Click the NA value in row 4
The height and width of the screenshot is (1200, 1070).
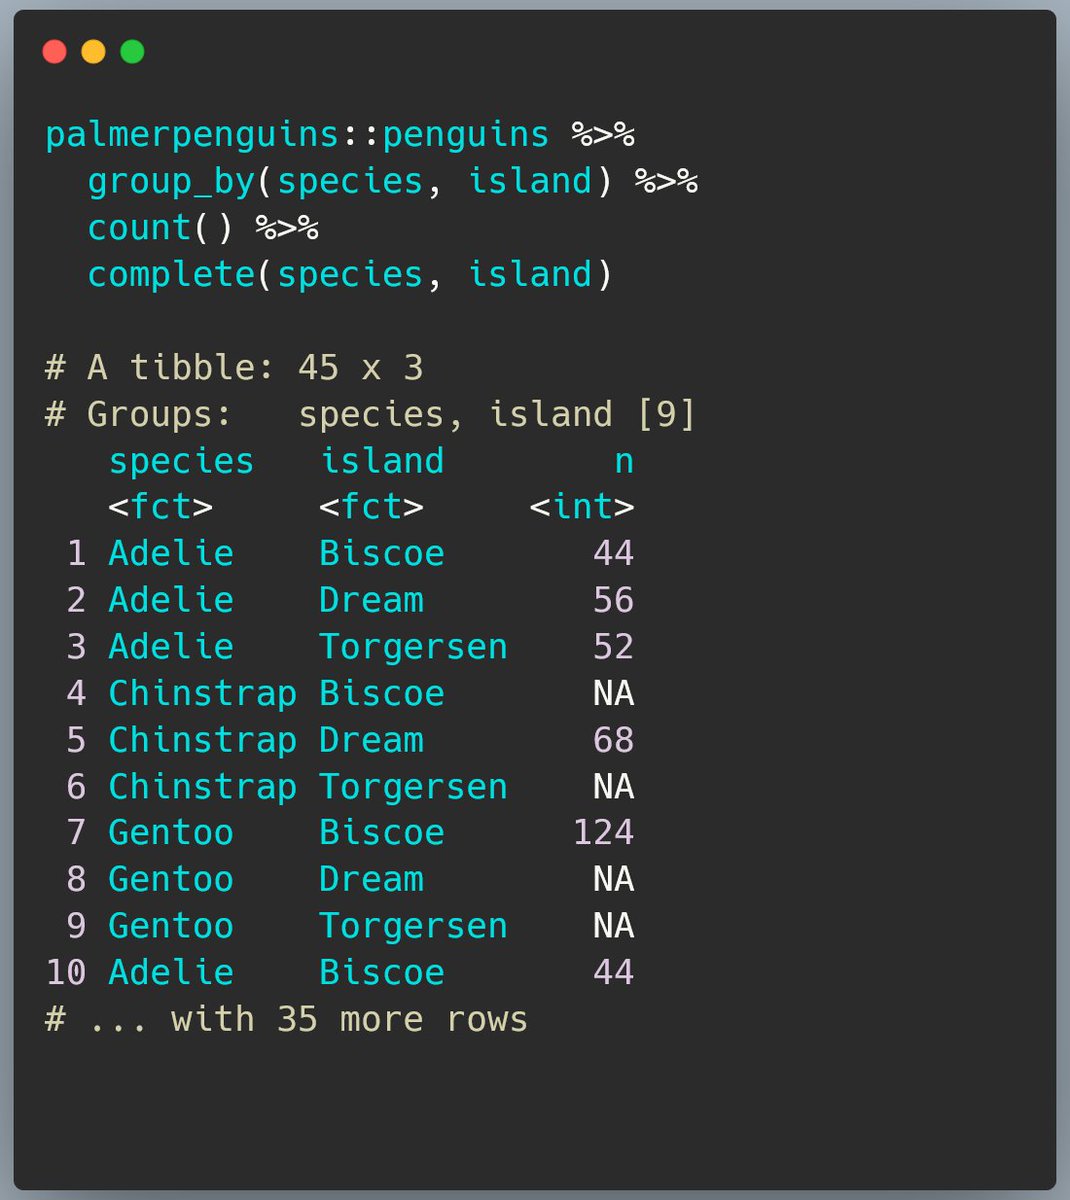(x=613, y=693)
